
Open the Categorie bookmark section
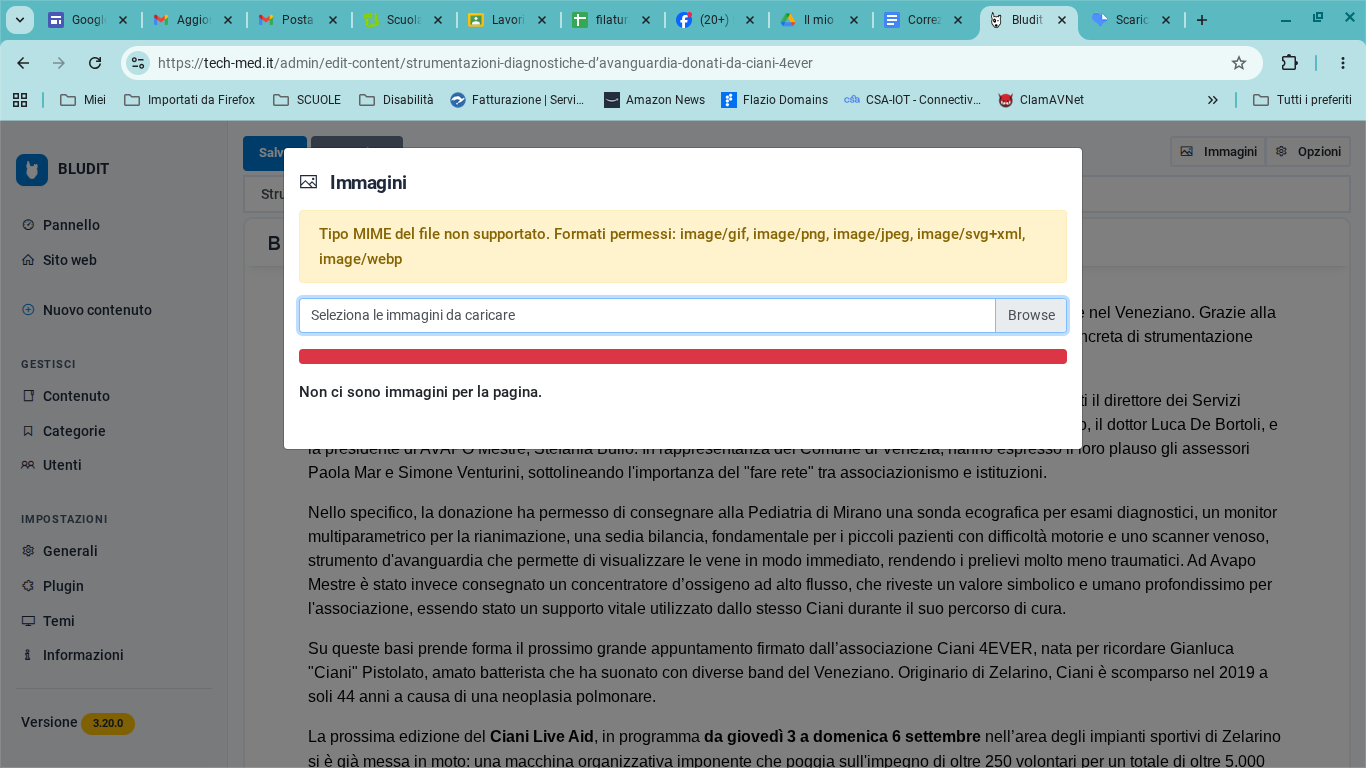click(x=73, y=431)
